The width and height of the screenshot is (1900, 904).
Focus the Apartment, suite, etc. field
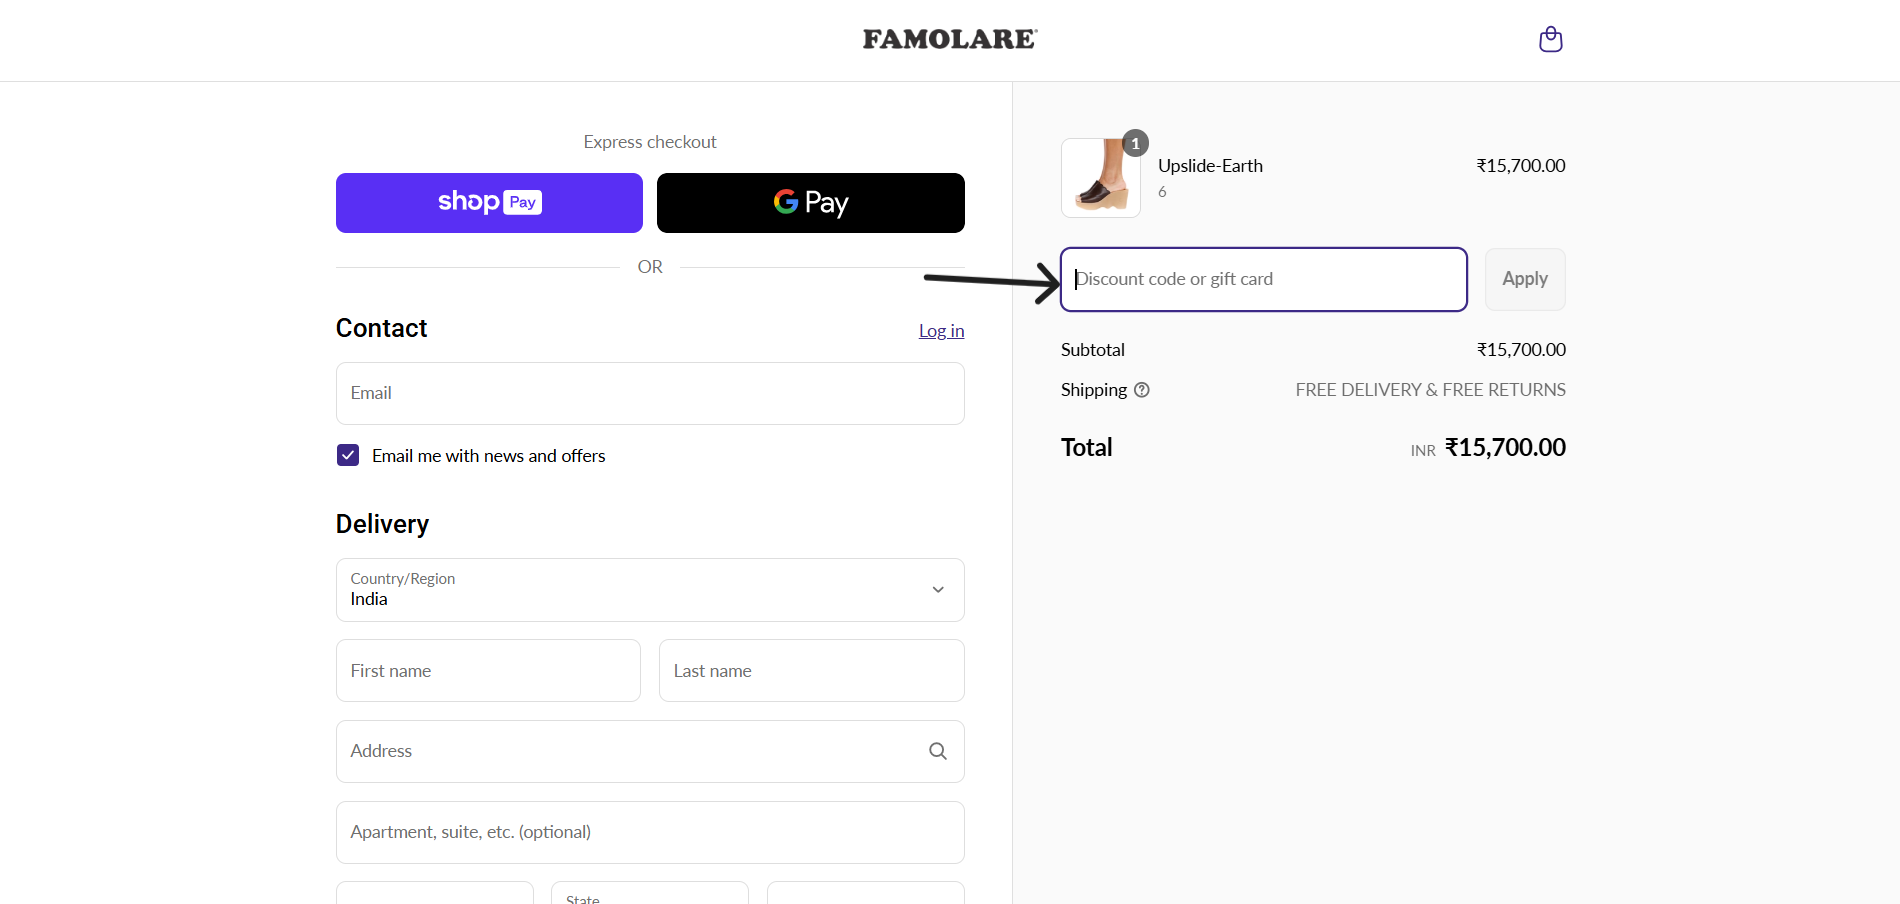(650, 832)
